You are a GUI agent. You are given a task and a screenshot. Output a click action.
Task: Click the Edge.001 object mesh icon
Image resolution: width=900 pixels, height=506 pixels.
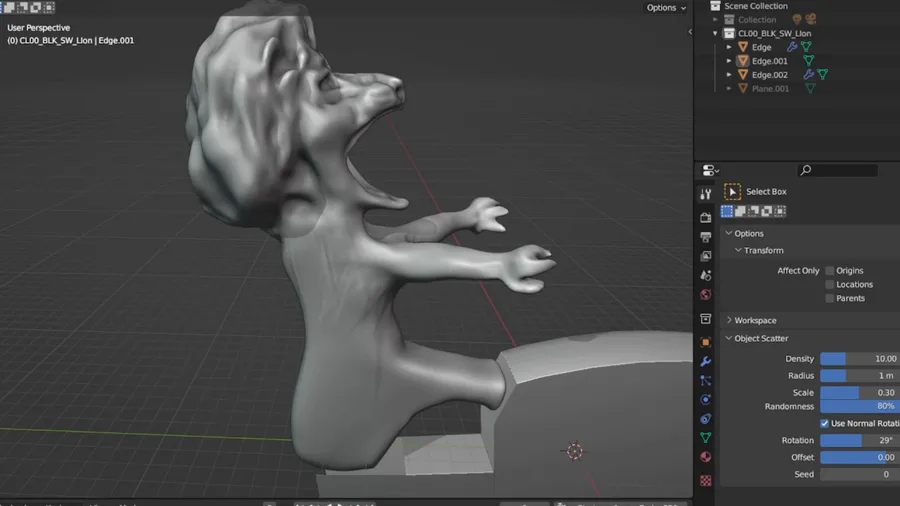click(x=743, y=60)
